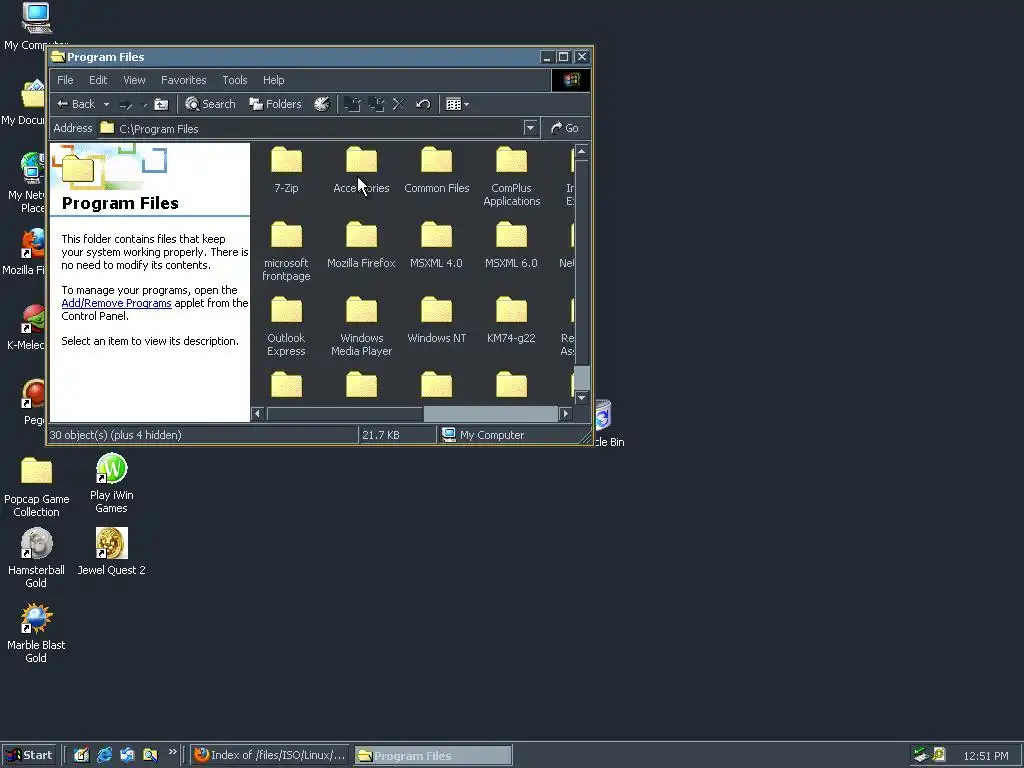Switch to Firefox Index of /files taskbar button

(270, 755)
